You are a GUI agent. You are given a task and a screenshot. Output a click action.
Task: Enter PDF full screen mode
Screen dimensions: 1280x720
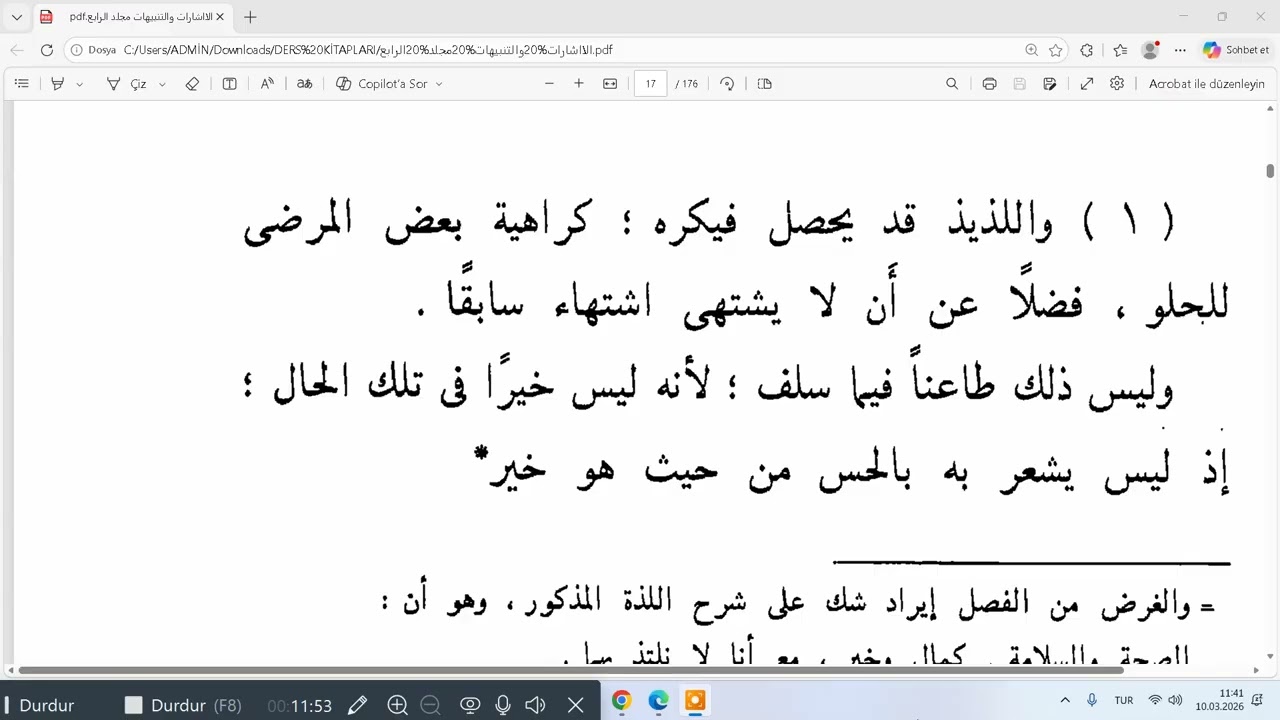click(x=1087, y=84)
